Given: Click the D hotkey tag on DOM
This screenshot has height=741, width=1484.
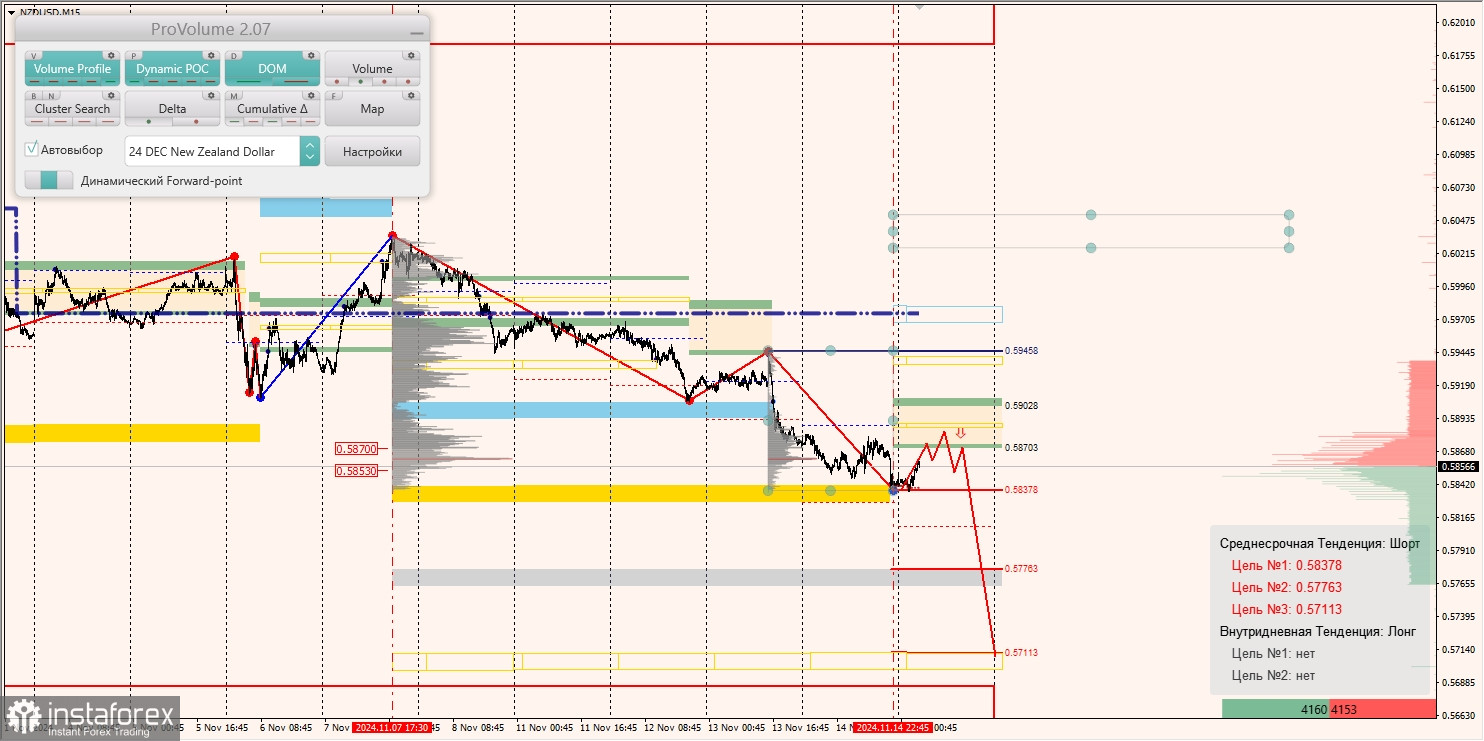Looking at the screenshot, I should (234, 56).
